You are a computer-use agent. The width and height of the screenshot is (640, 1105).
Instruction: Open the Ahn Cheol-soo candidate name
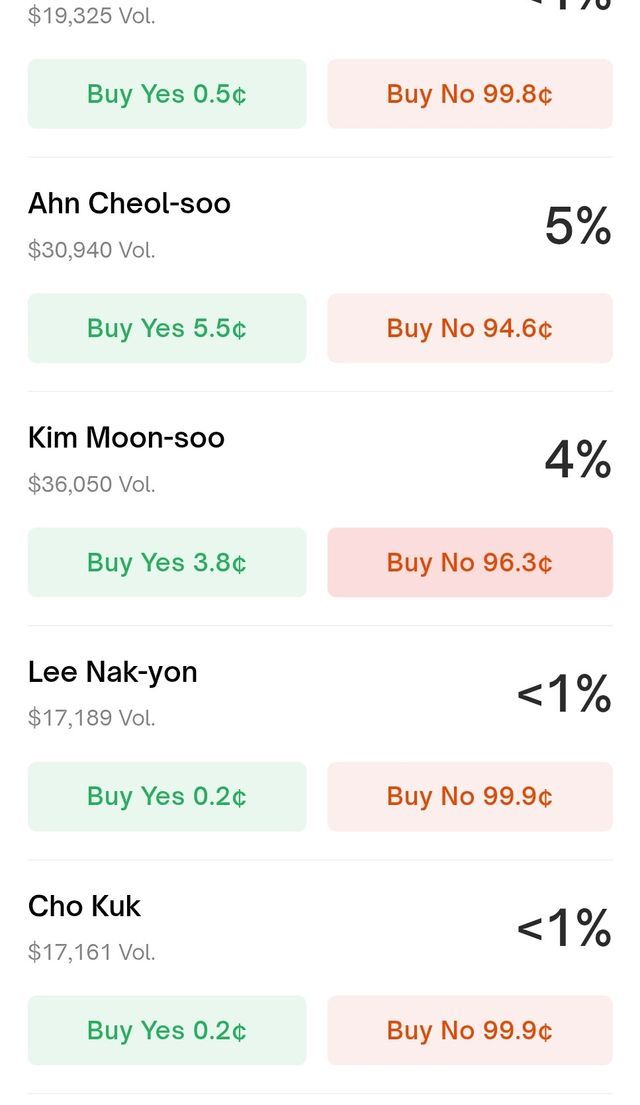point(129,204)
